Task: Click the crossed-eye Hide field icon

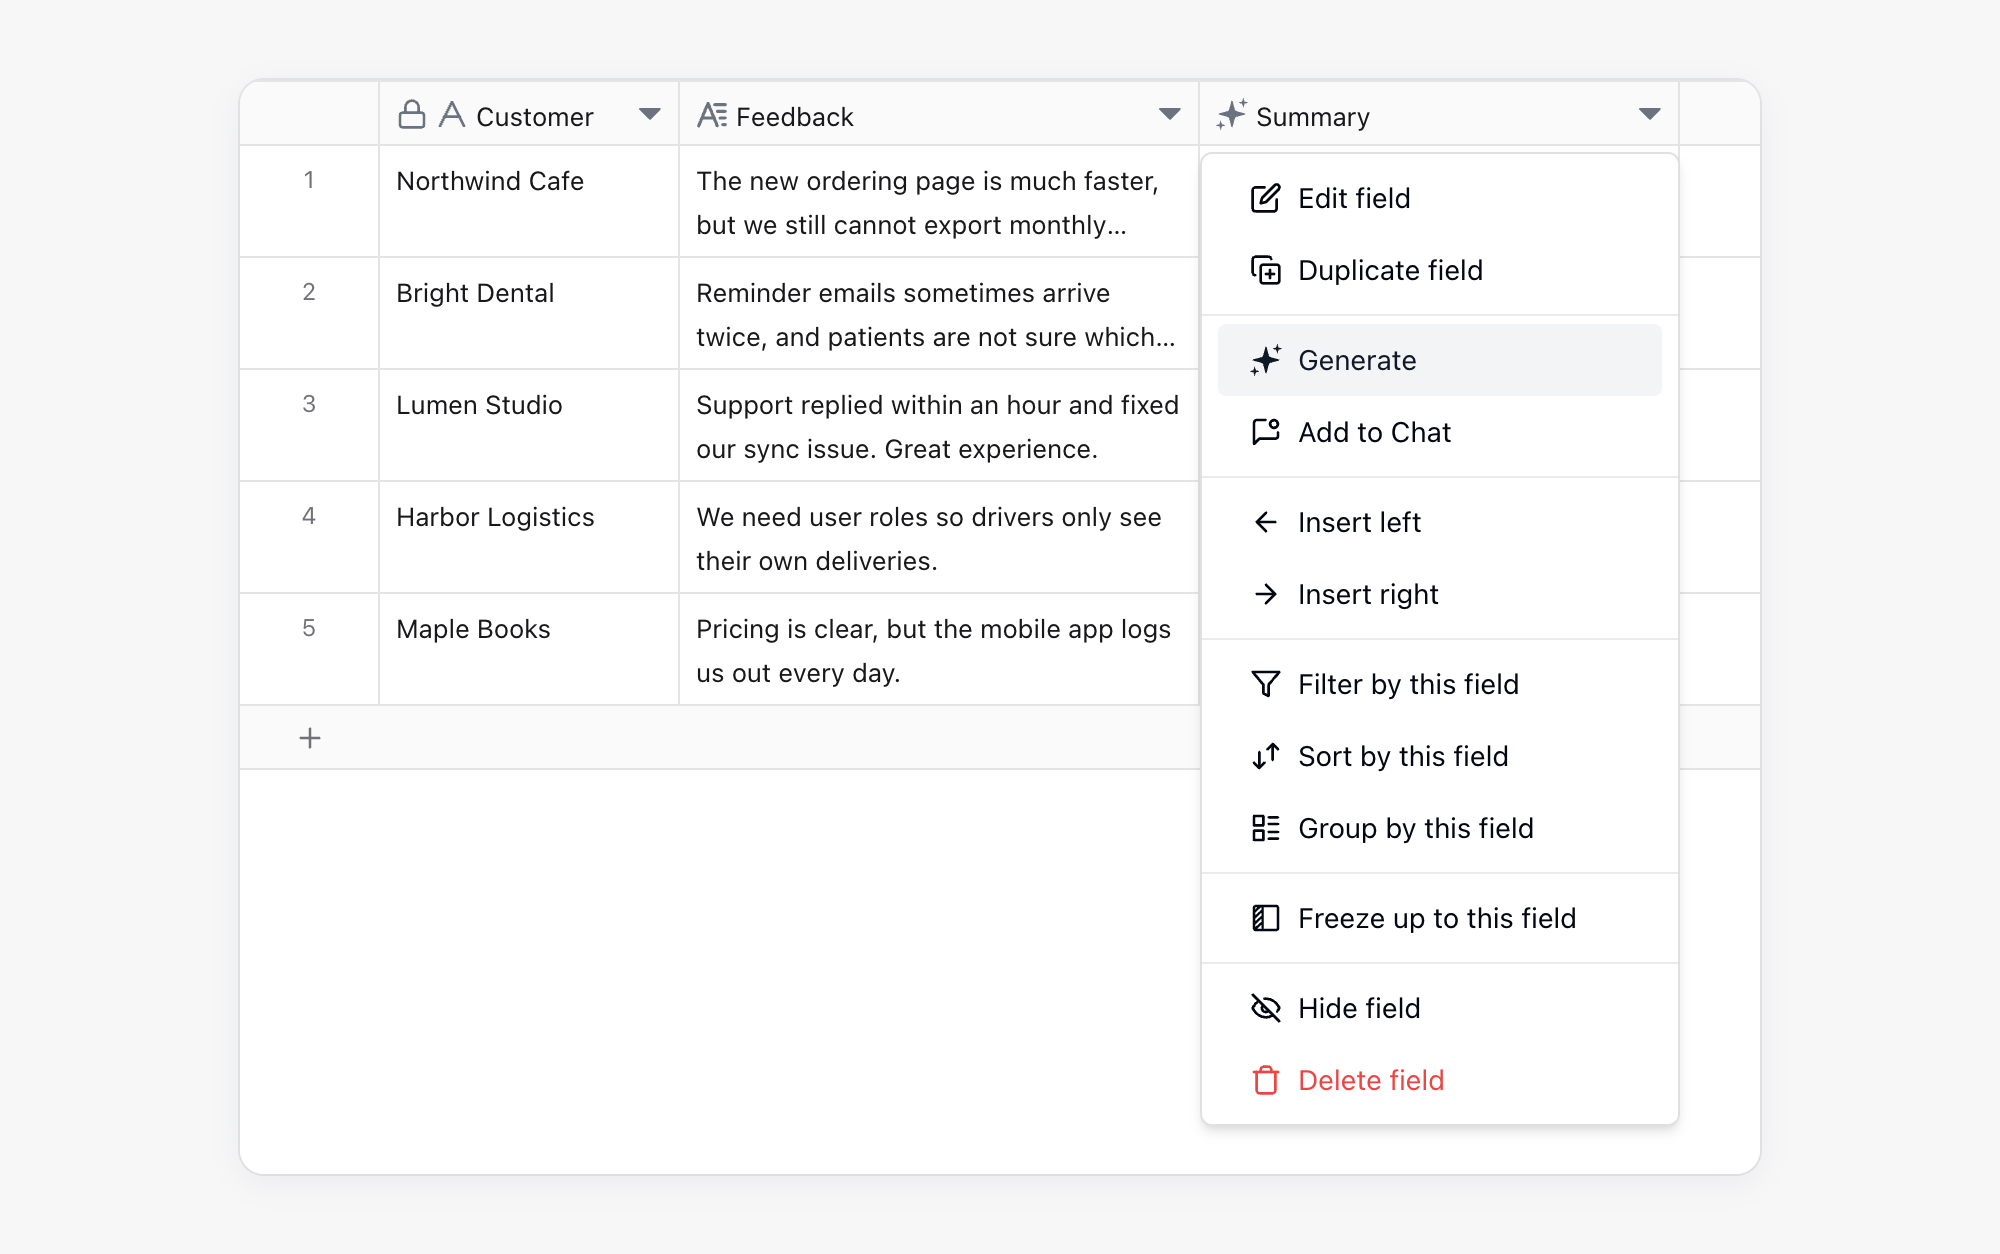Action: (1265, 1008)
